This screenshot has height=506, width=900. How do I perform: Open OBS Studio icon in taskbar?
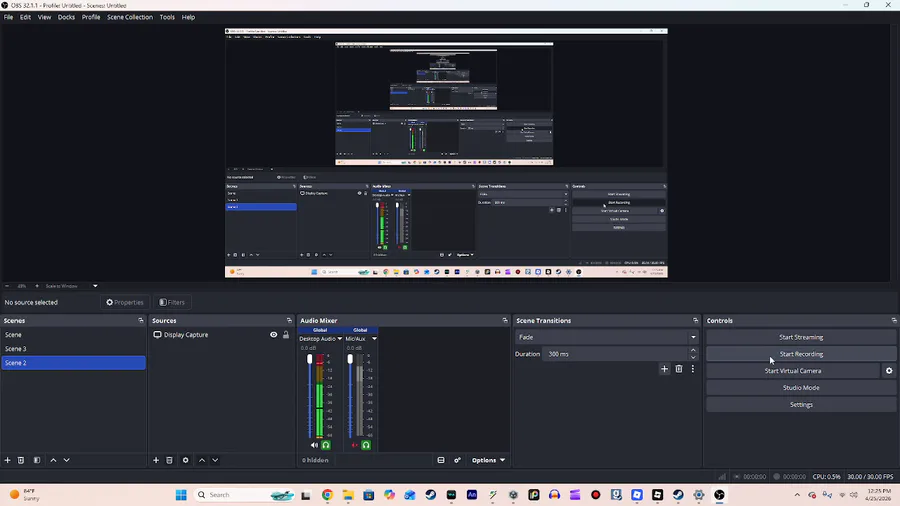click(719, 495)
